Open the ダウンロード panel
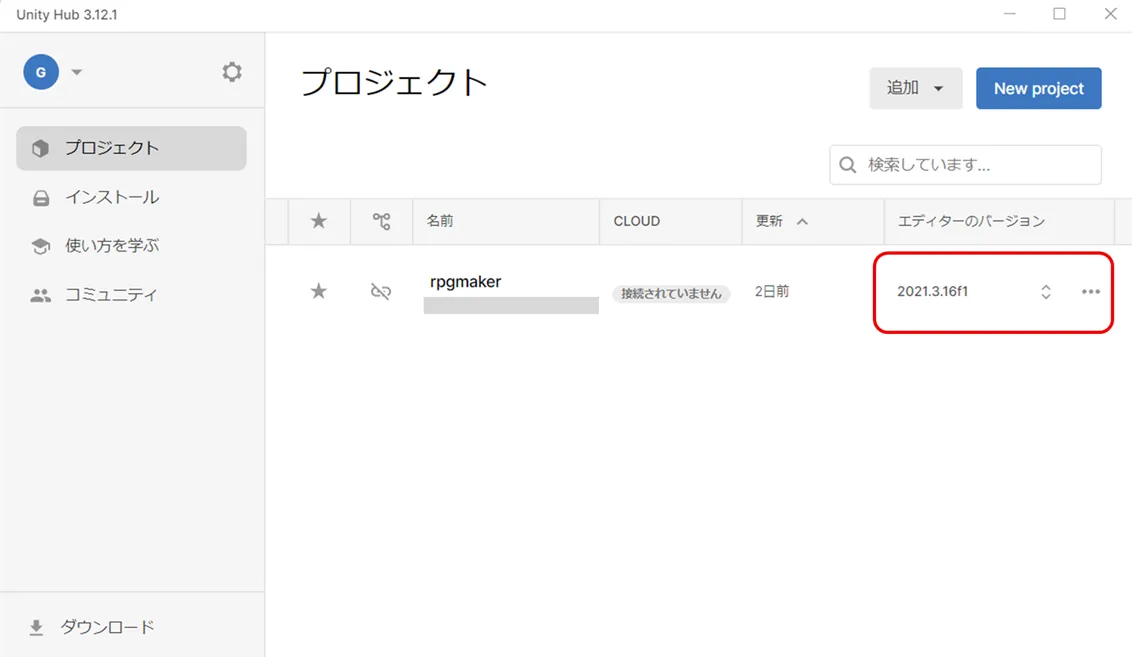The width and height of the screenshot is (1132, 657). 107,627
